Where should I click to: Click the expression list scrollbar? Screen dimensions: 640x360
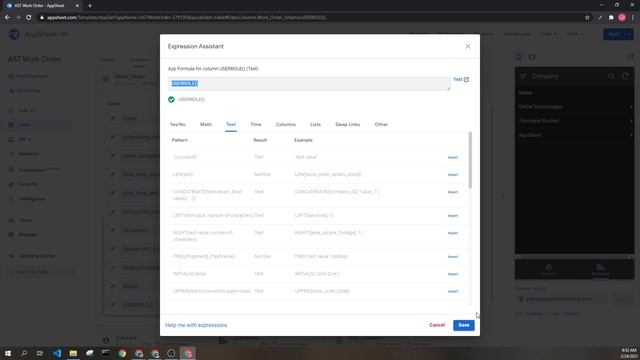[x=470, y=160]
